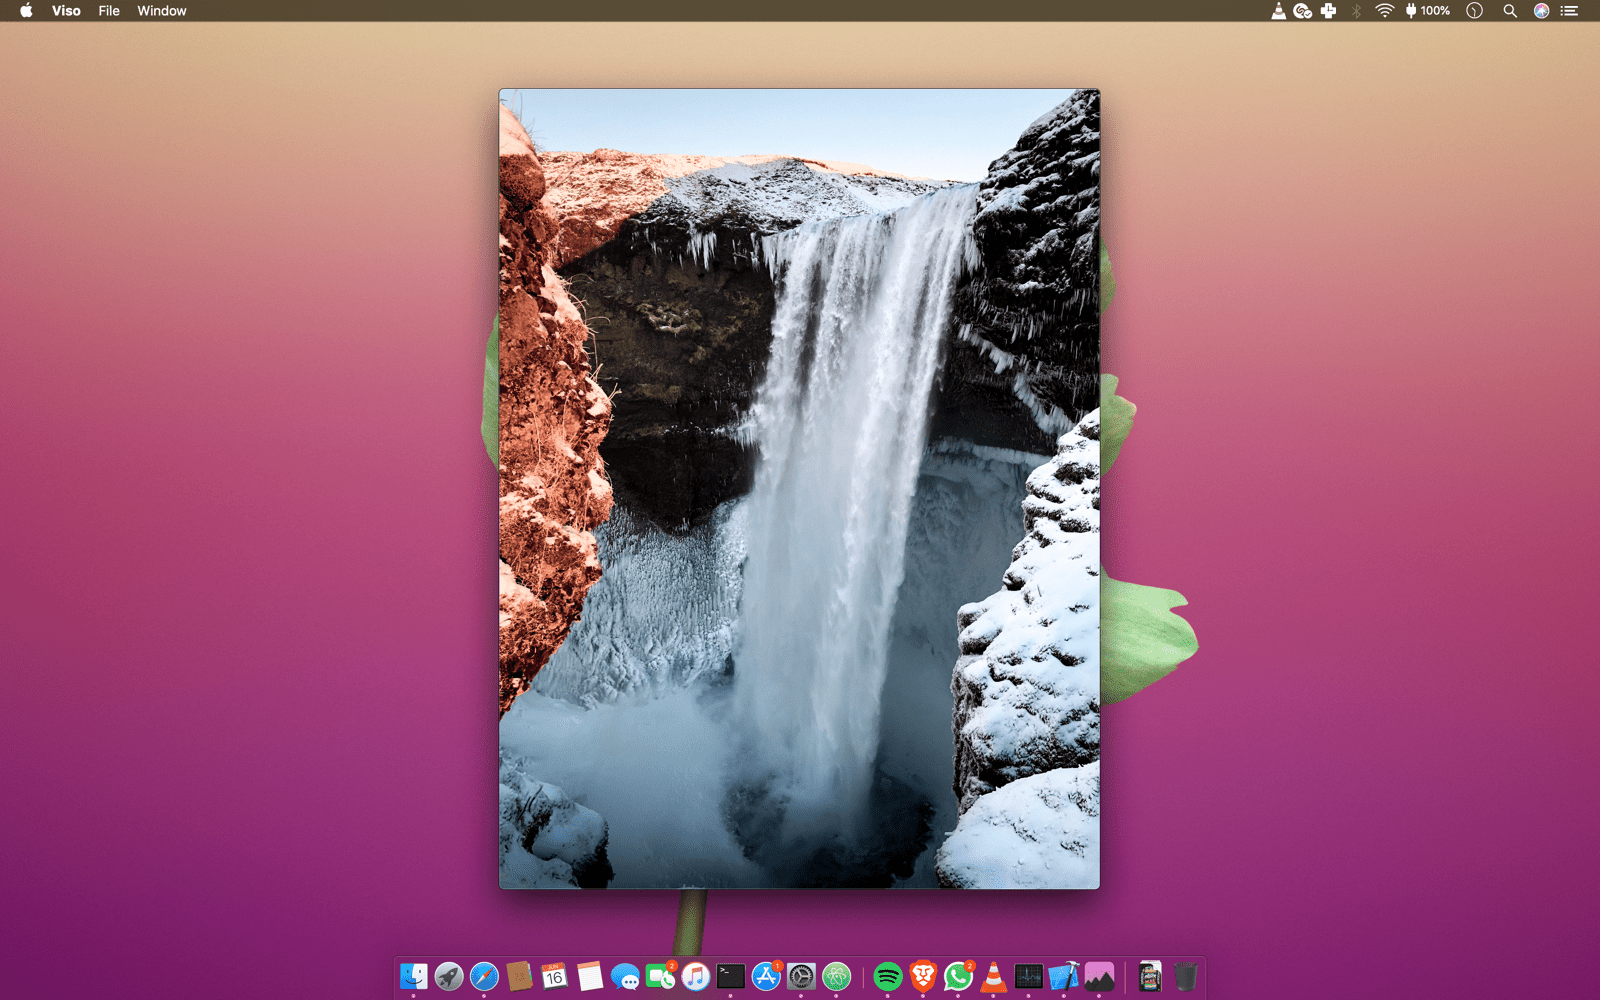Screen dimensions: 1600x1000
Task: Click the sync checkmark menu bar icon
Action: 1302,11
